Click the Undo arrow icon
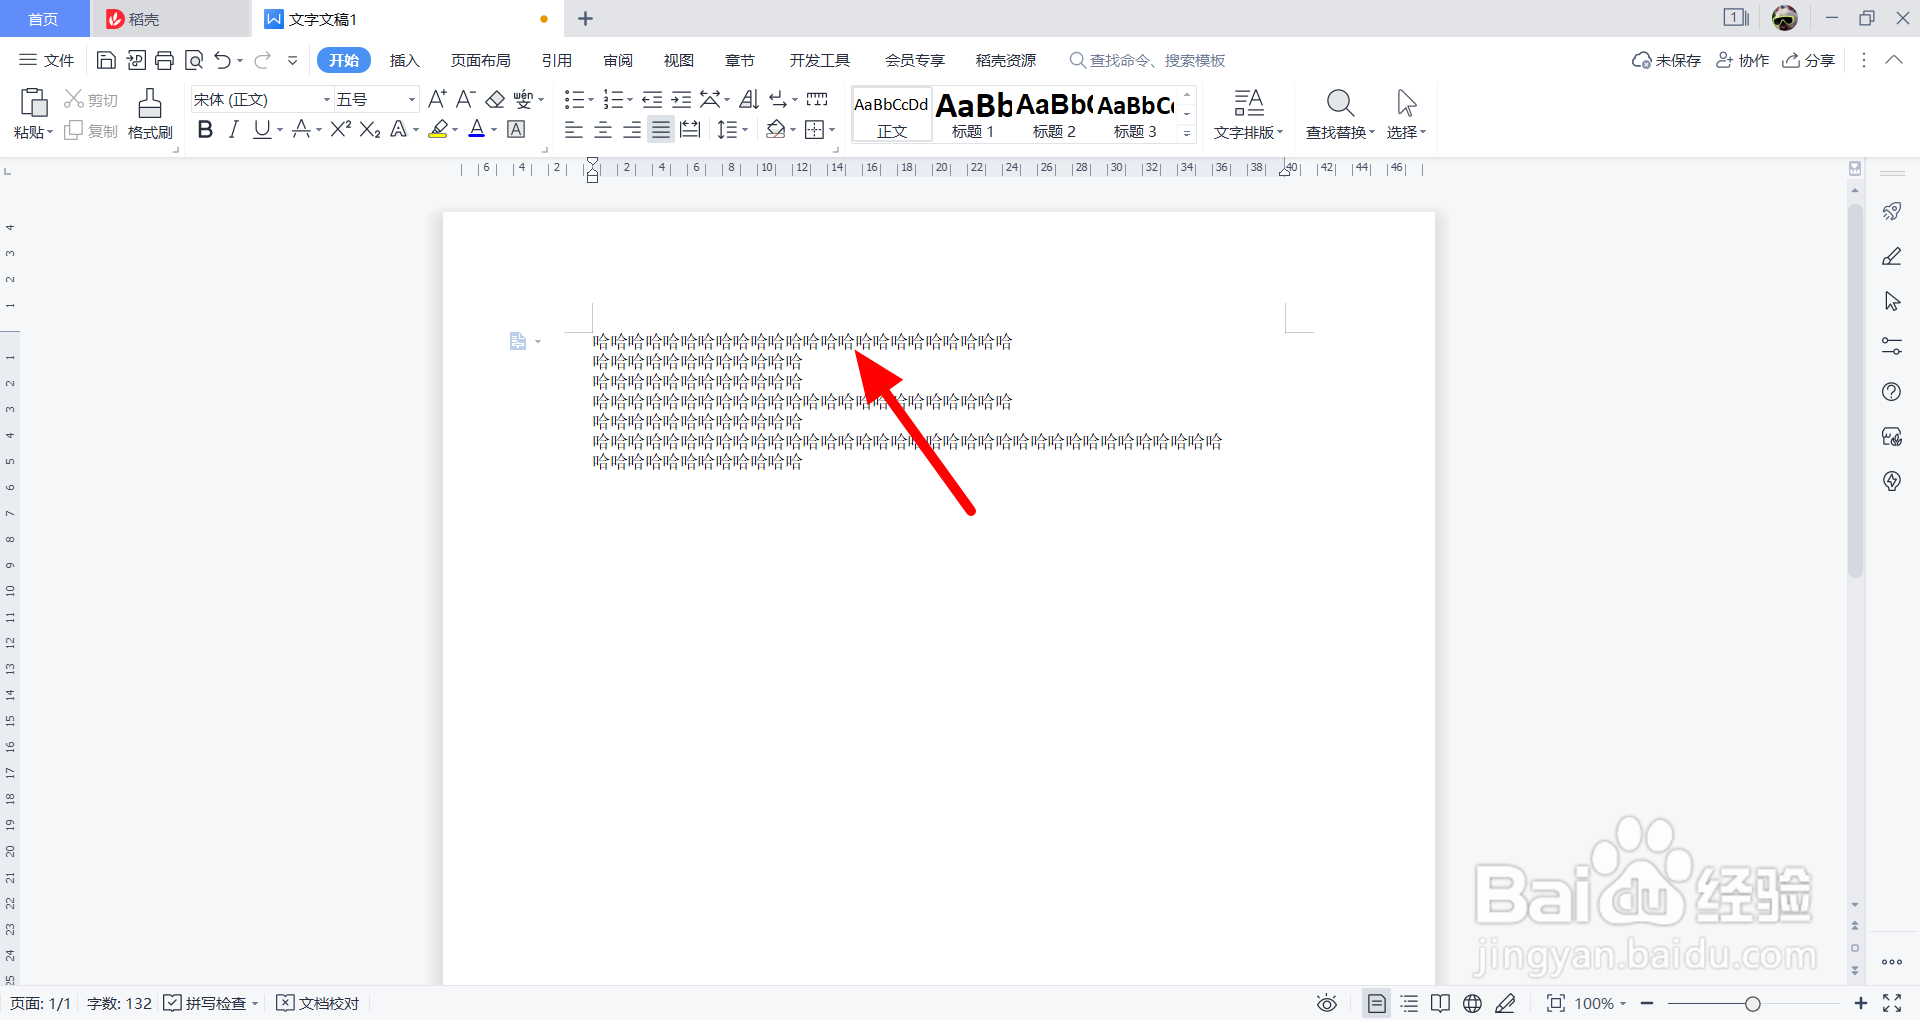The image size is (1920, 1020). pos(223,60)
